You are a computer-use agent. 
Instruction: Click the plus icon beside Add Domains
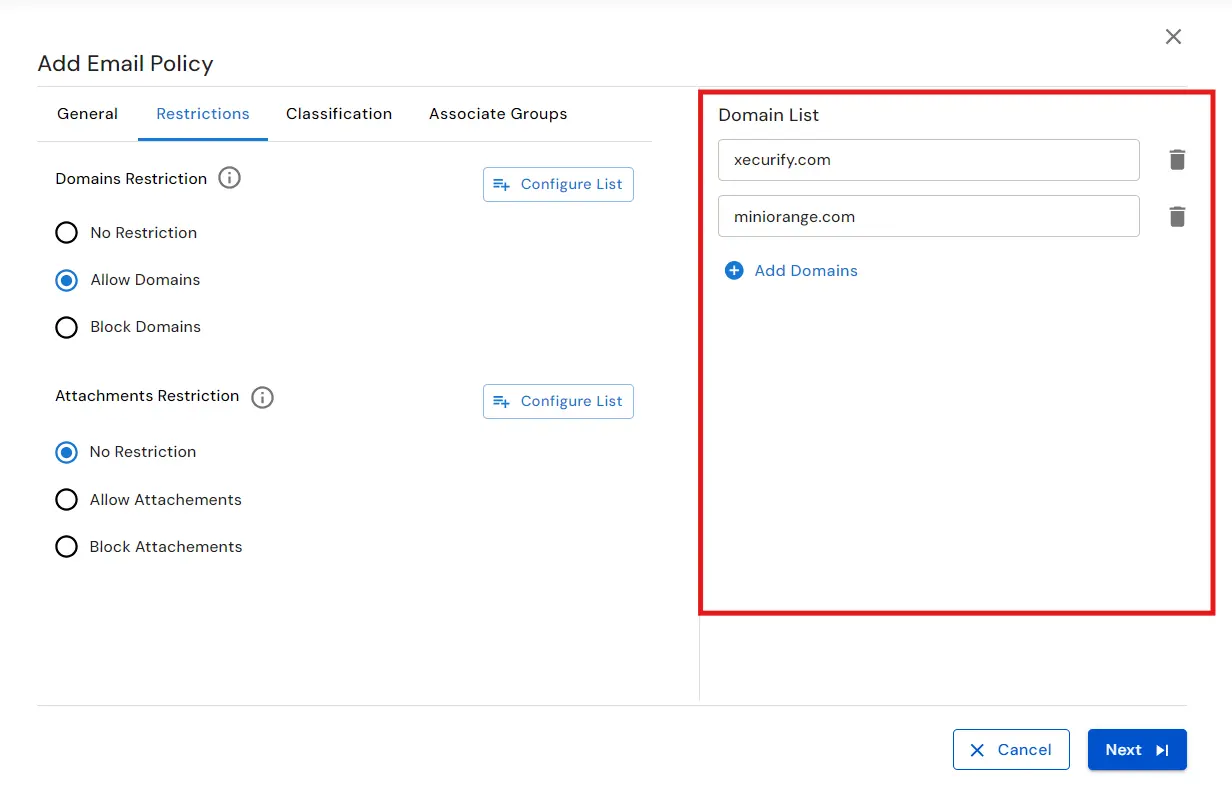[735, 270]
